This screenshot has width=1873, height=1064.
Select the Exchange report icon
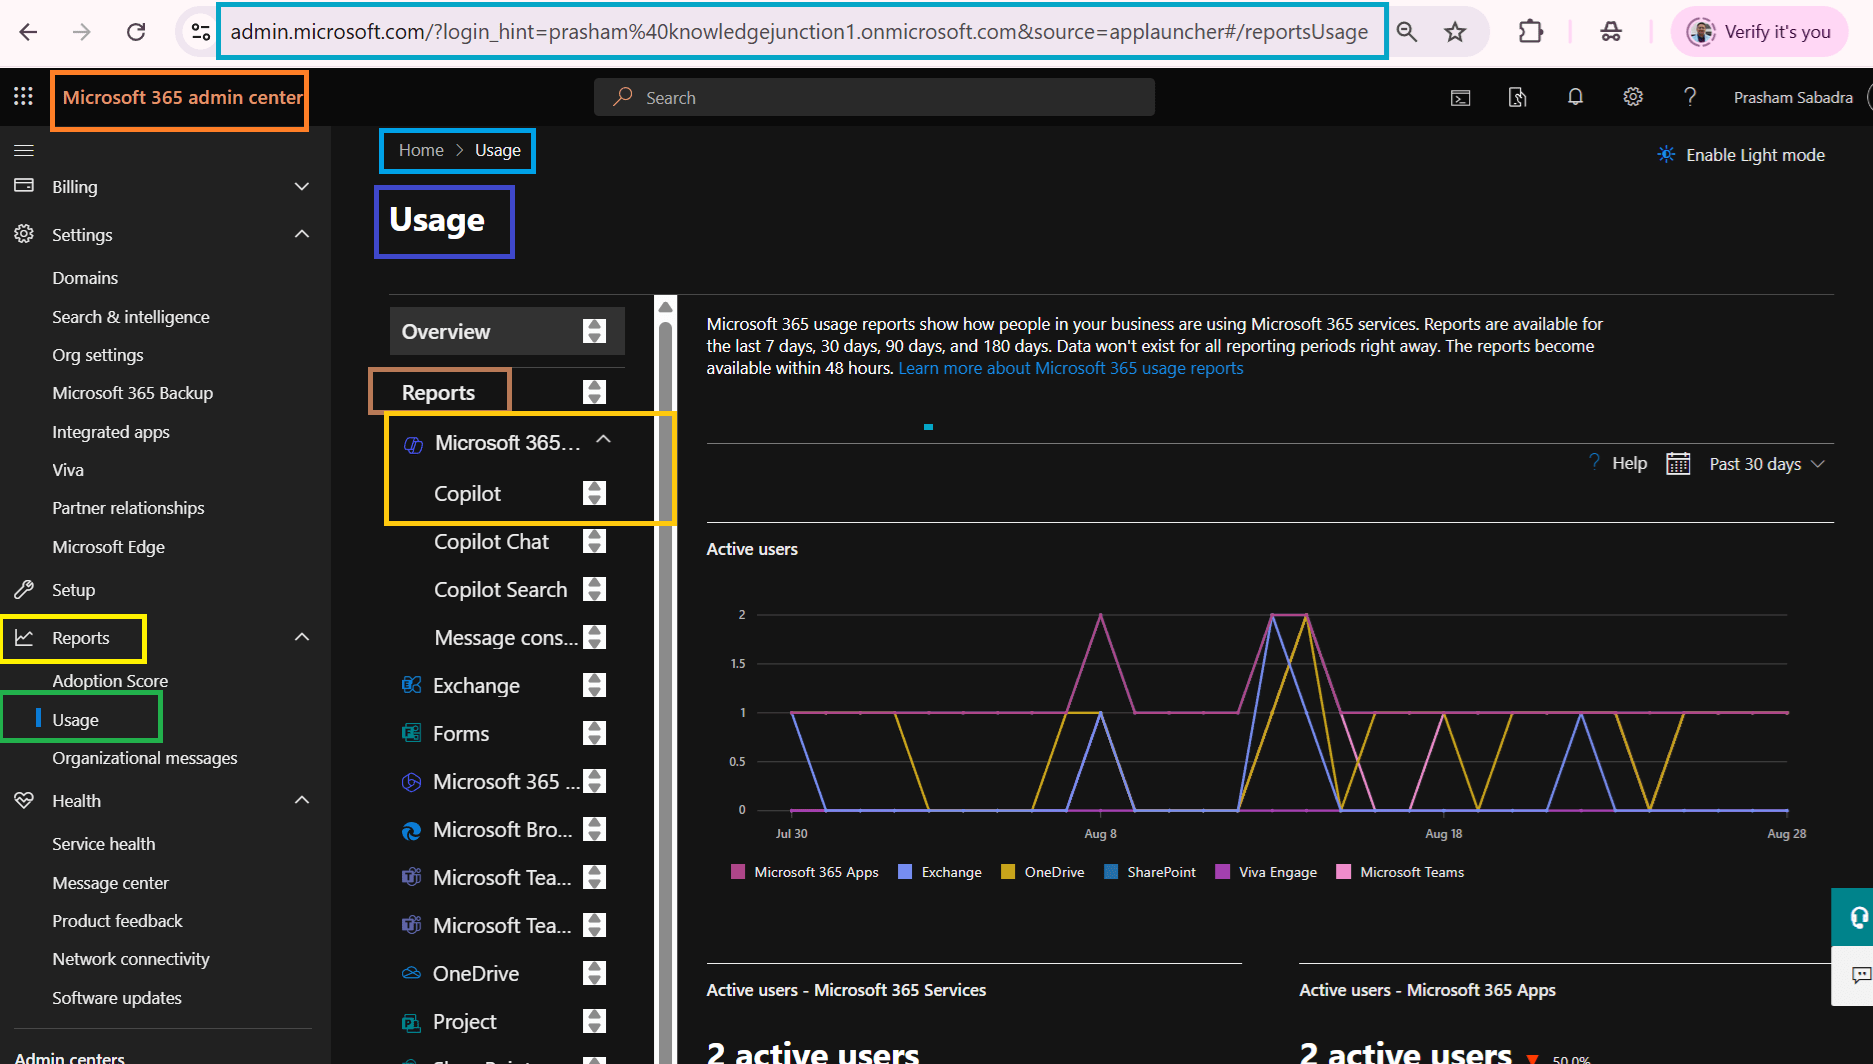click(410, 685)
